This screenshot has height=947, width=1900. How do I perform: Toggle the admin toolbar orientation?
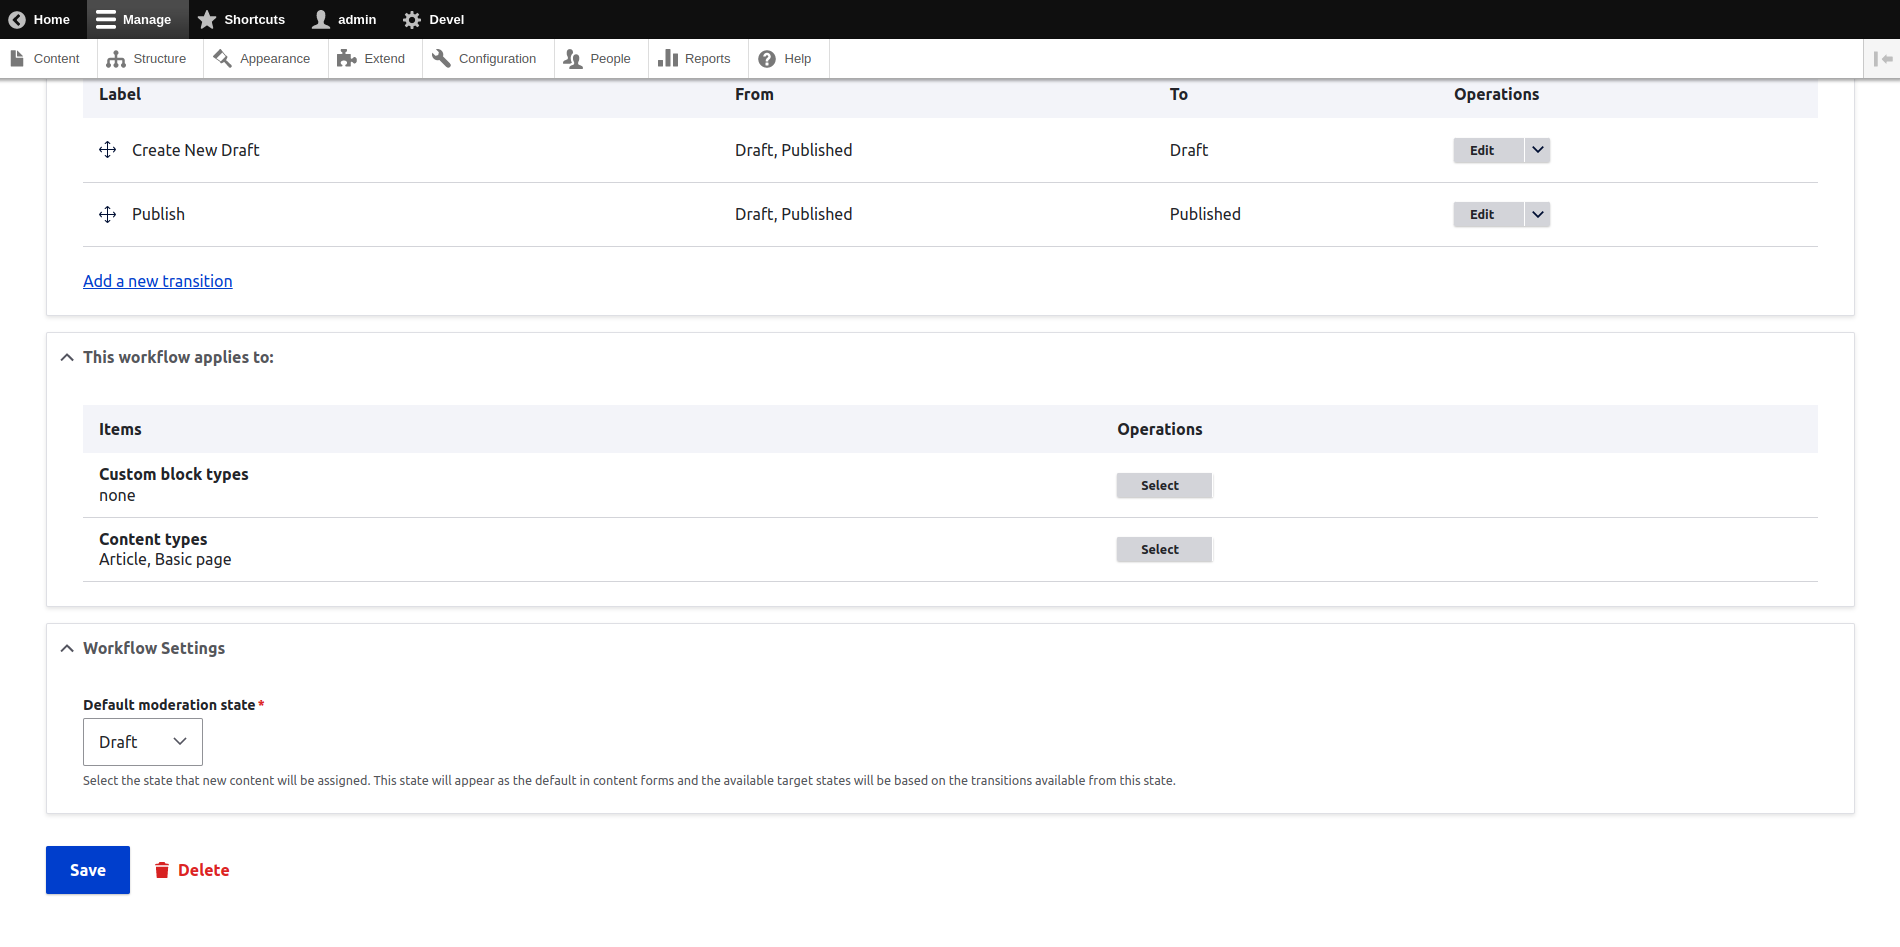(1882, 58)
